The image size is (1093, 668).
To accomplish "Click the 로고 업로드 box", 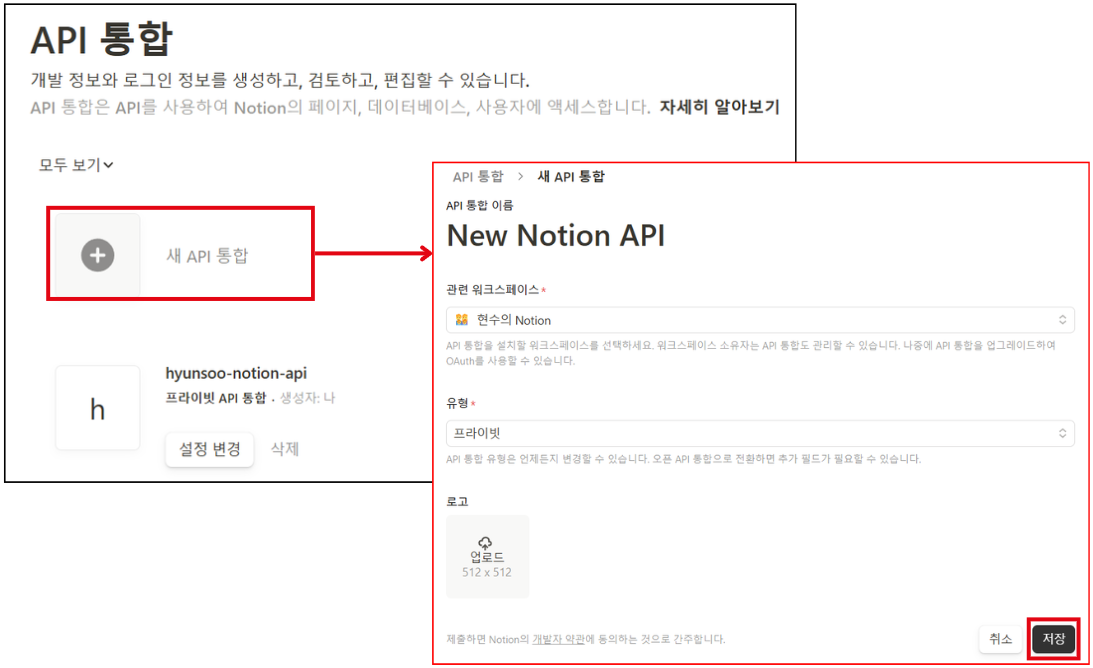I will click(x=487, y=556).
